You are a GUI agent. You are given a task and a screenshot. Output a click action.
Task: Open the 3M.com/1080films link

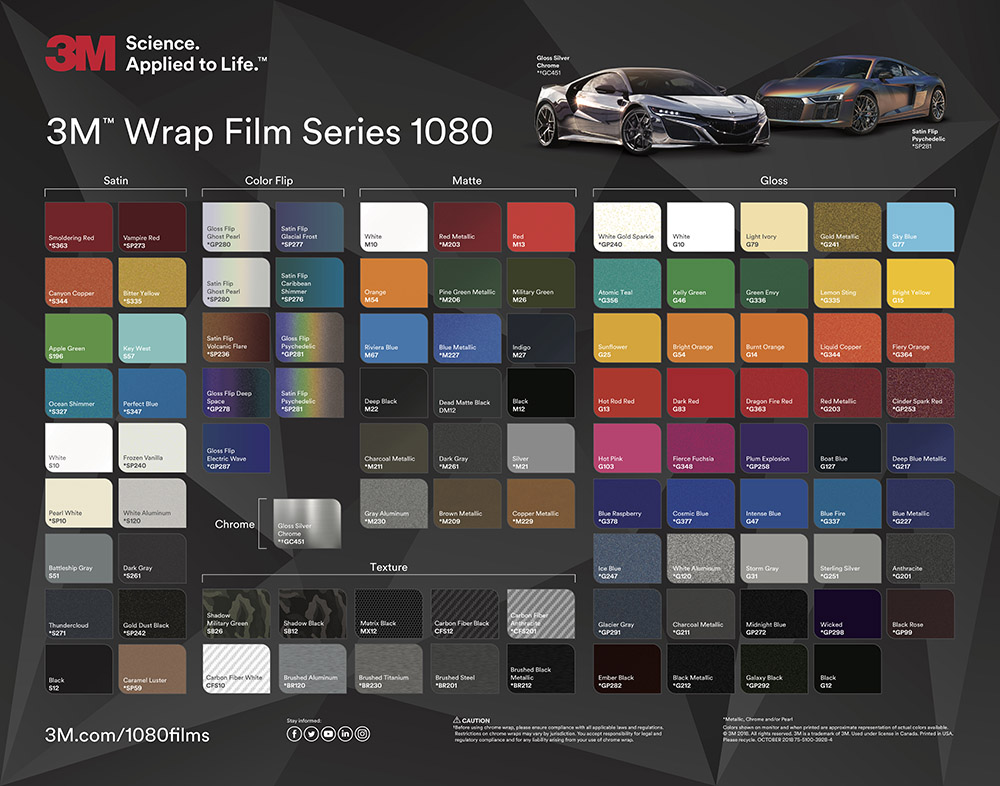click(127, 735)
